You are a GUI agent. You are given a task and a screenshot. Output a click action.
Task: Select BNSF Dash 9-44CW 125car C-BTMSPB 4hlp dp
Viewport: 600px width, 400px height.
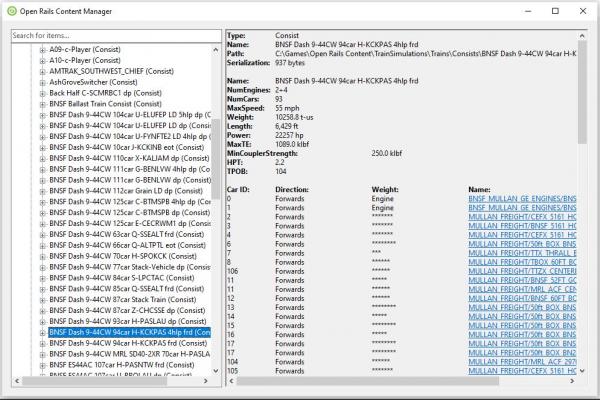coord(130,201)
